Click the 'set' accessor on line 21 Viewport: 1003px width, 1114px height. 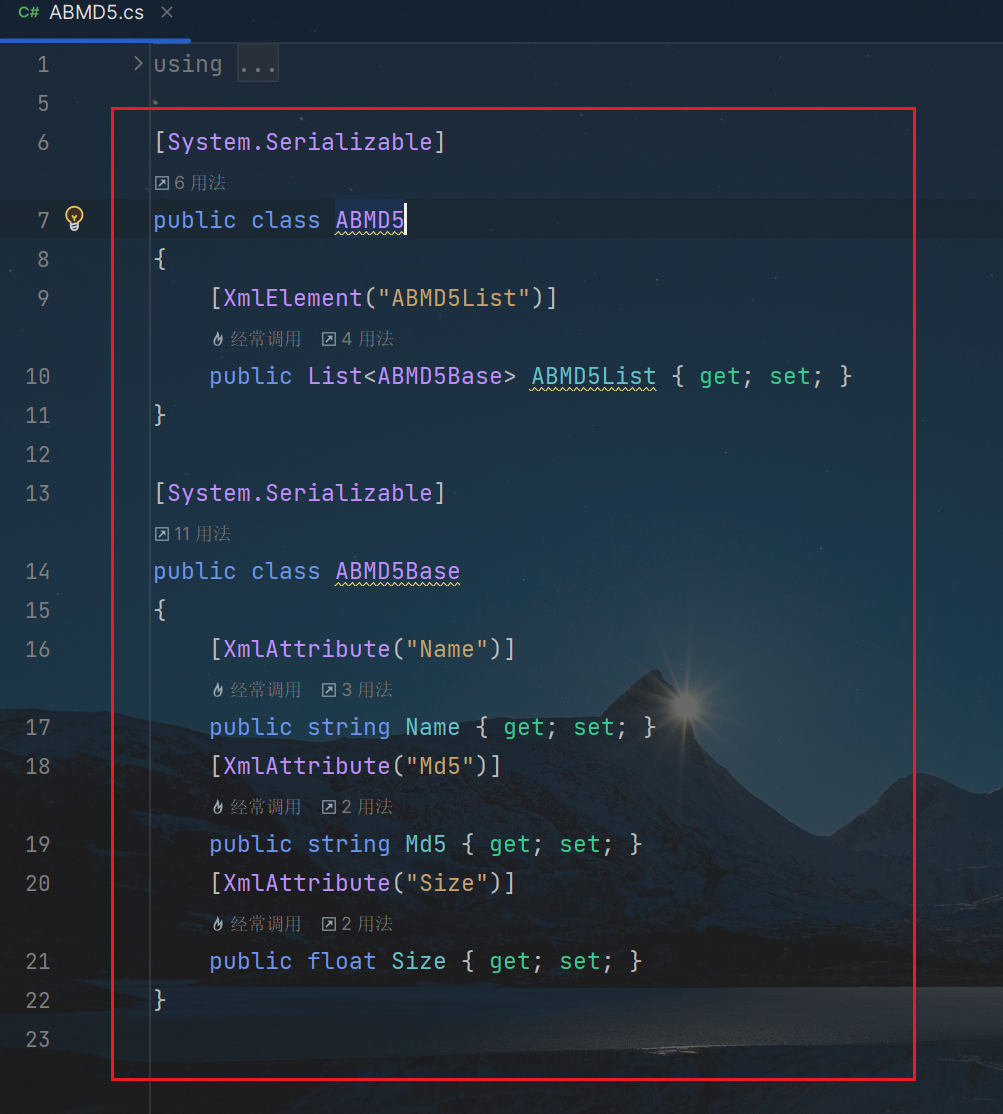[x=580, y=961]
